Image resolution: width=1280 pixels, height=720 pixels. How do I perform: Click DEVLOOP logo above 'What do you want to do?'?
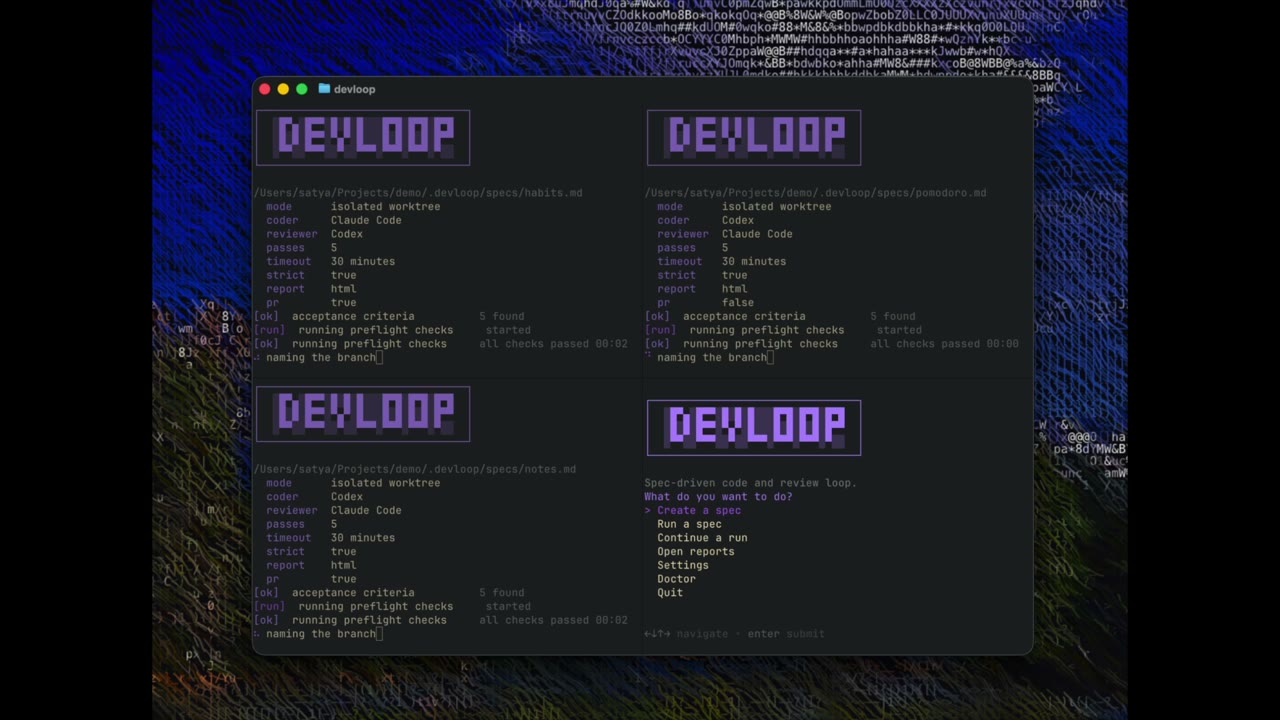[x=754, y=427]
